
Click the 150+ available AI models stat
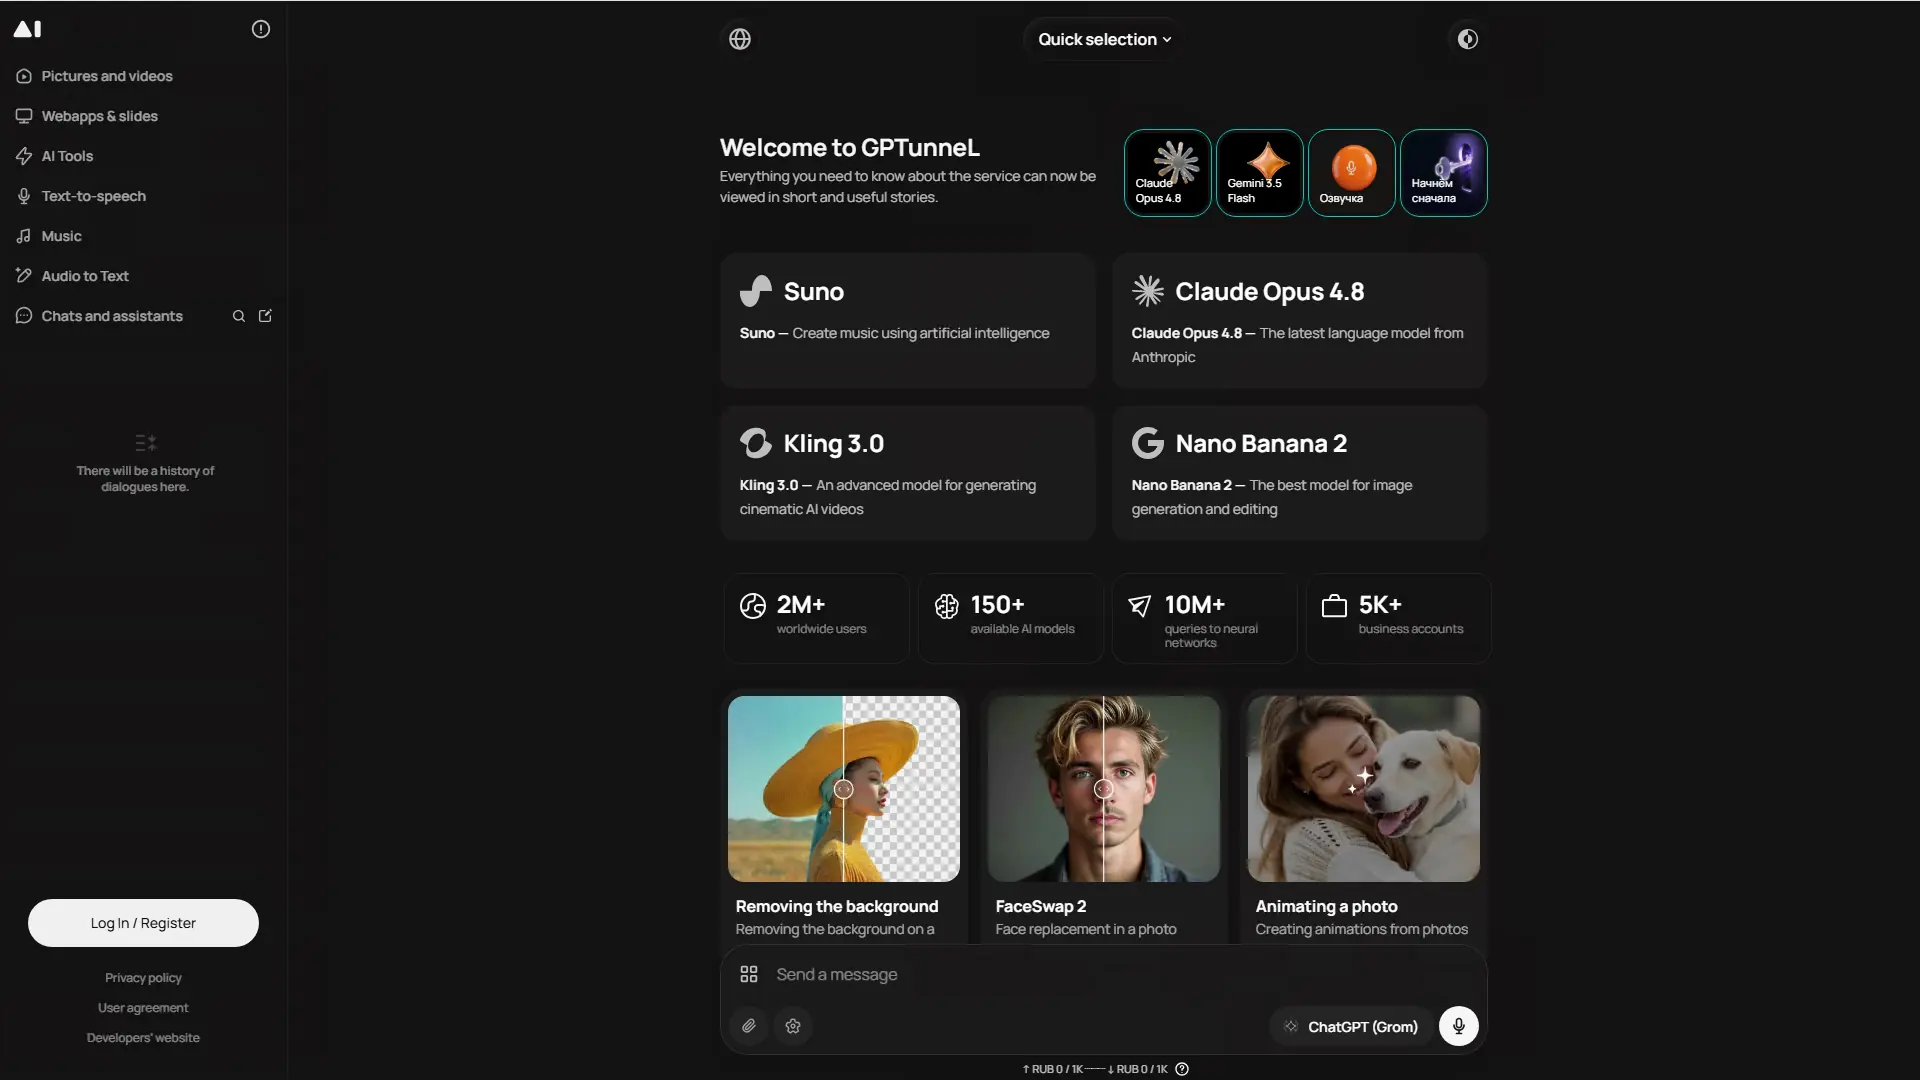(x=1010, y=618)
